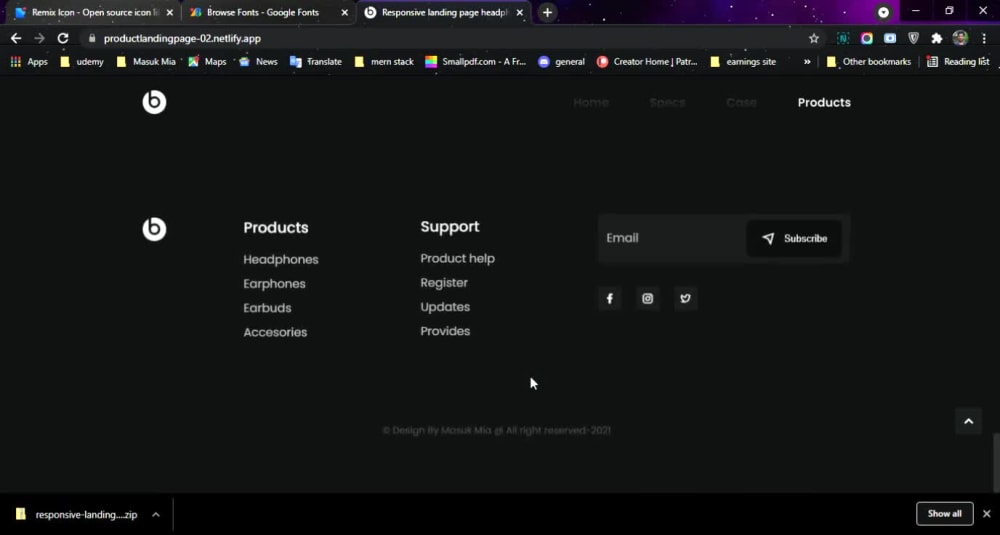
Task: Go to the Products nav link
Action: pyautogui.click(x=824, y=103)
